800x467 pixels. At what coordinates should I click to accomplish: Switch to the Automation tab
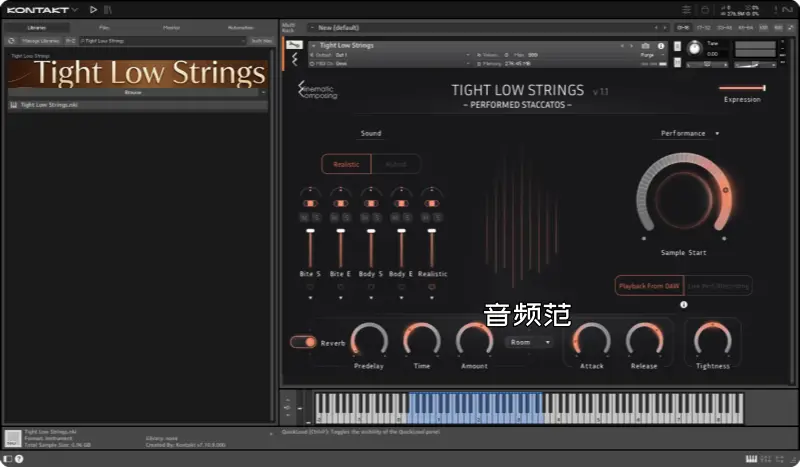[240, 27]
